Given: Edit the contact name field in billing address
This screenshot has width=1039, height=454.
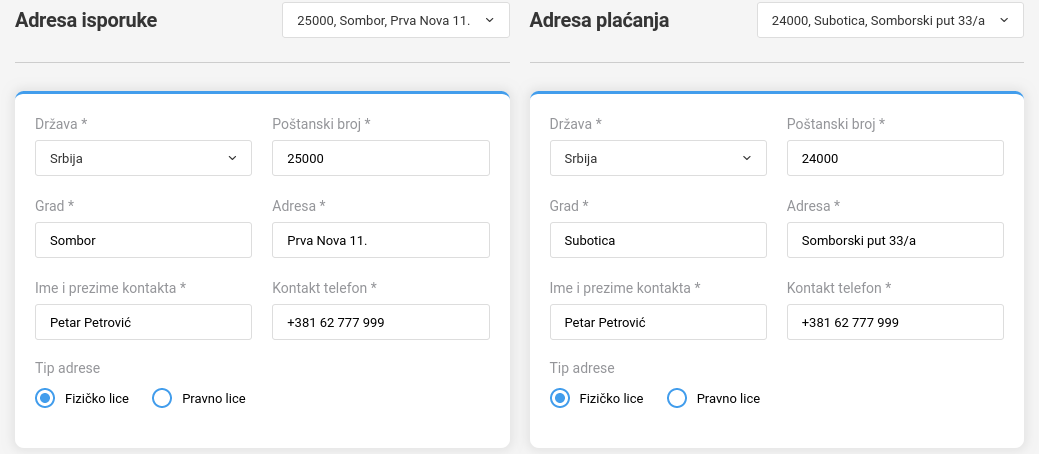Looking at the screenshot, I should coord(658,322).
